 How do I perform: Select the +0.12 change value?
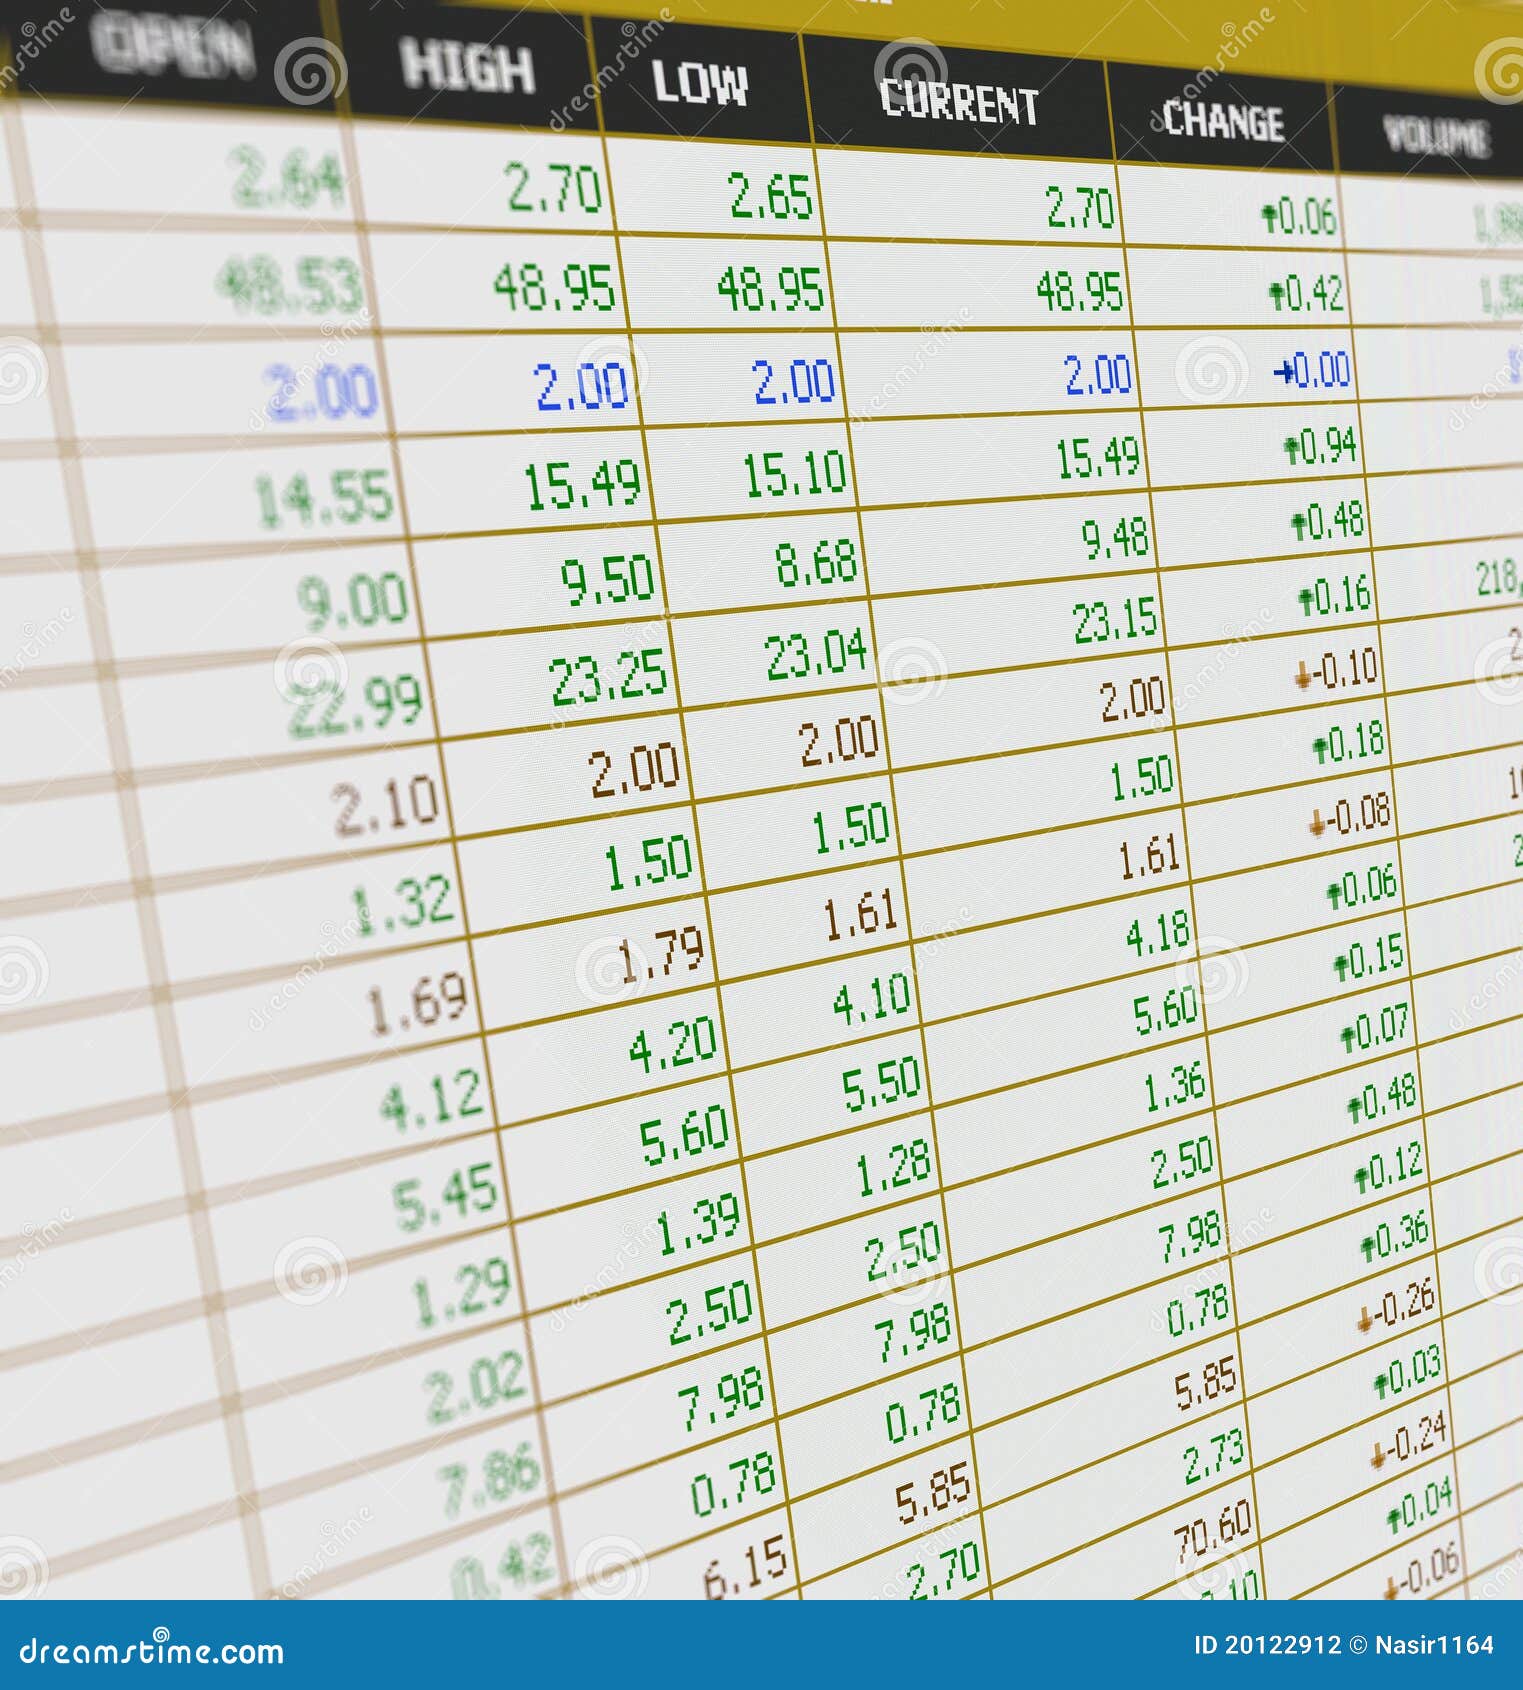pos(1388,1168)
